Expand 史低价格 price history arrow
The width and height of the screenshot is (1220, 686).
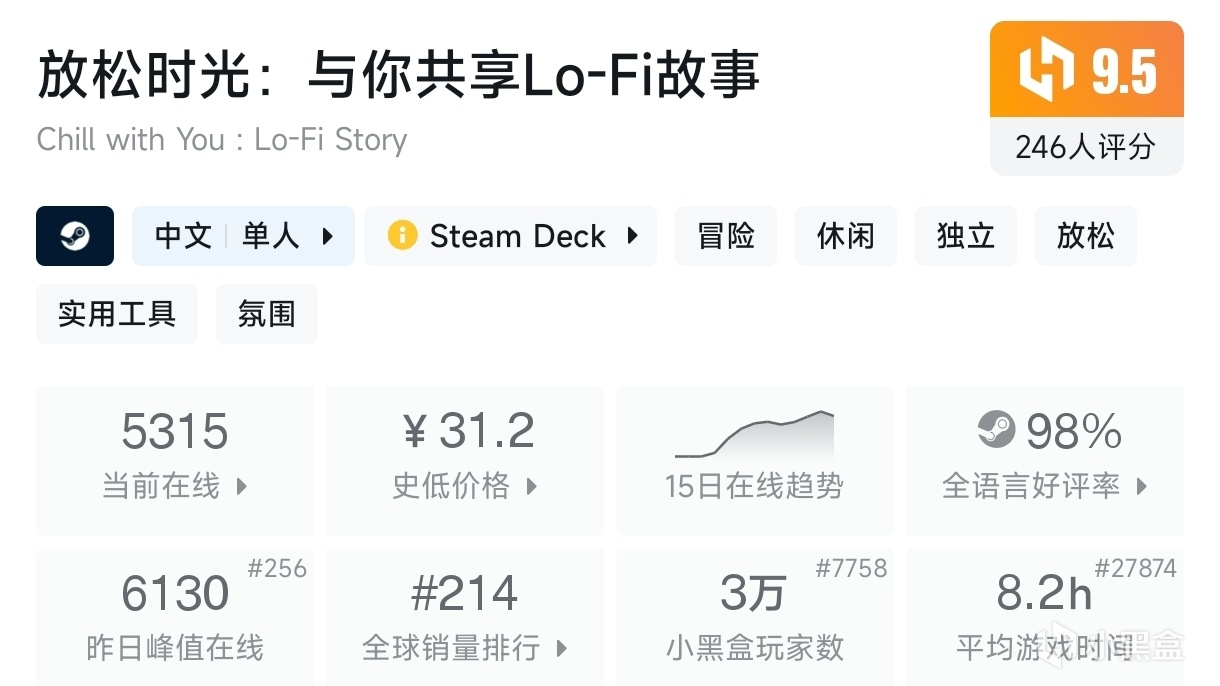pos(532,487)
